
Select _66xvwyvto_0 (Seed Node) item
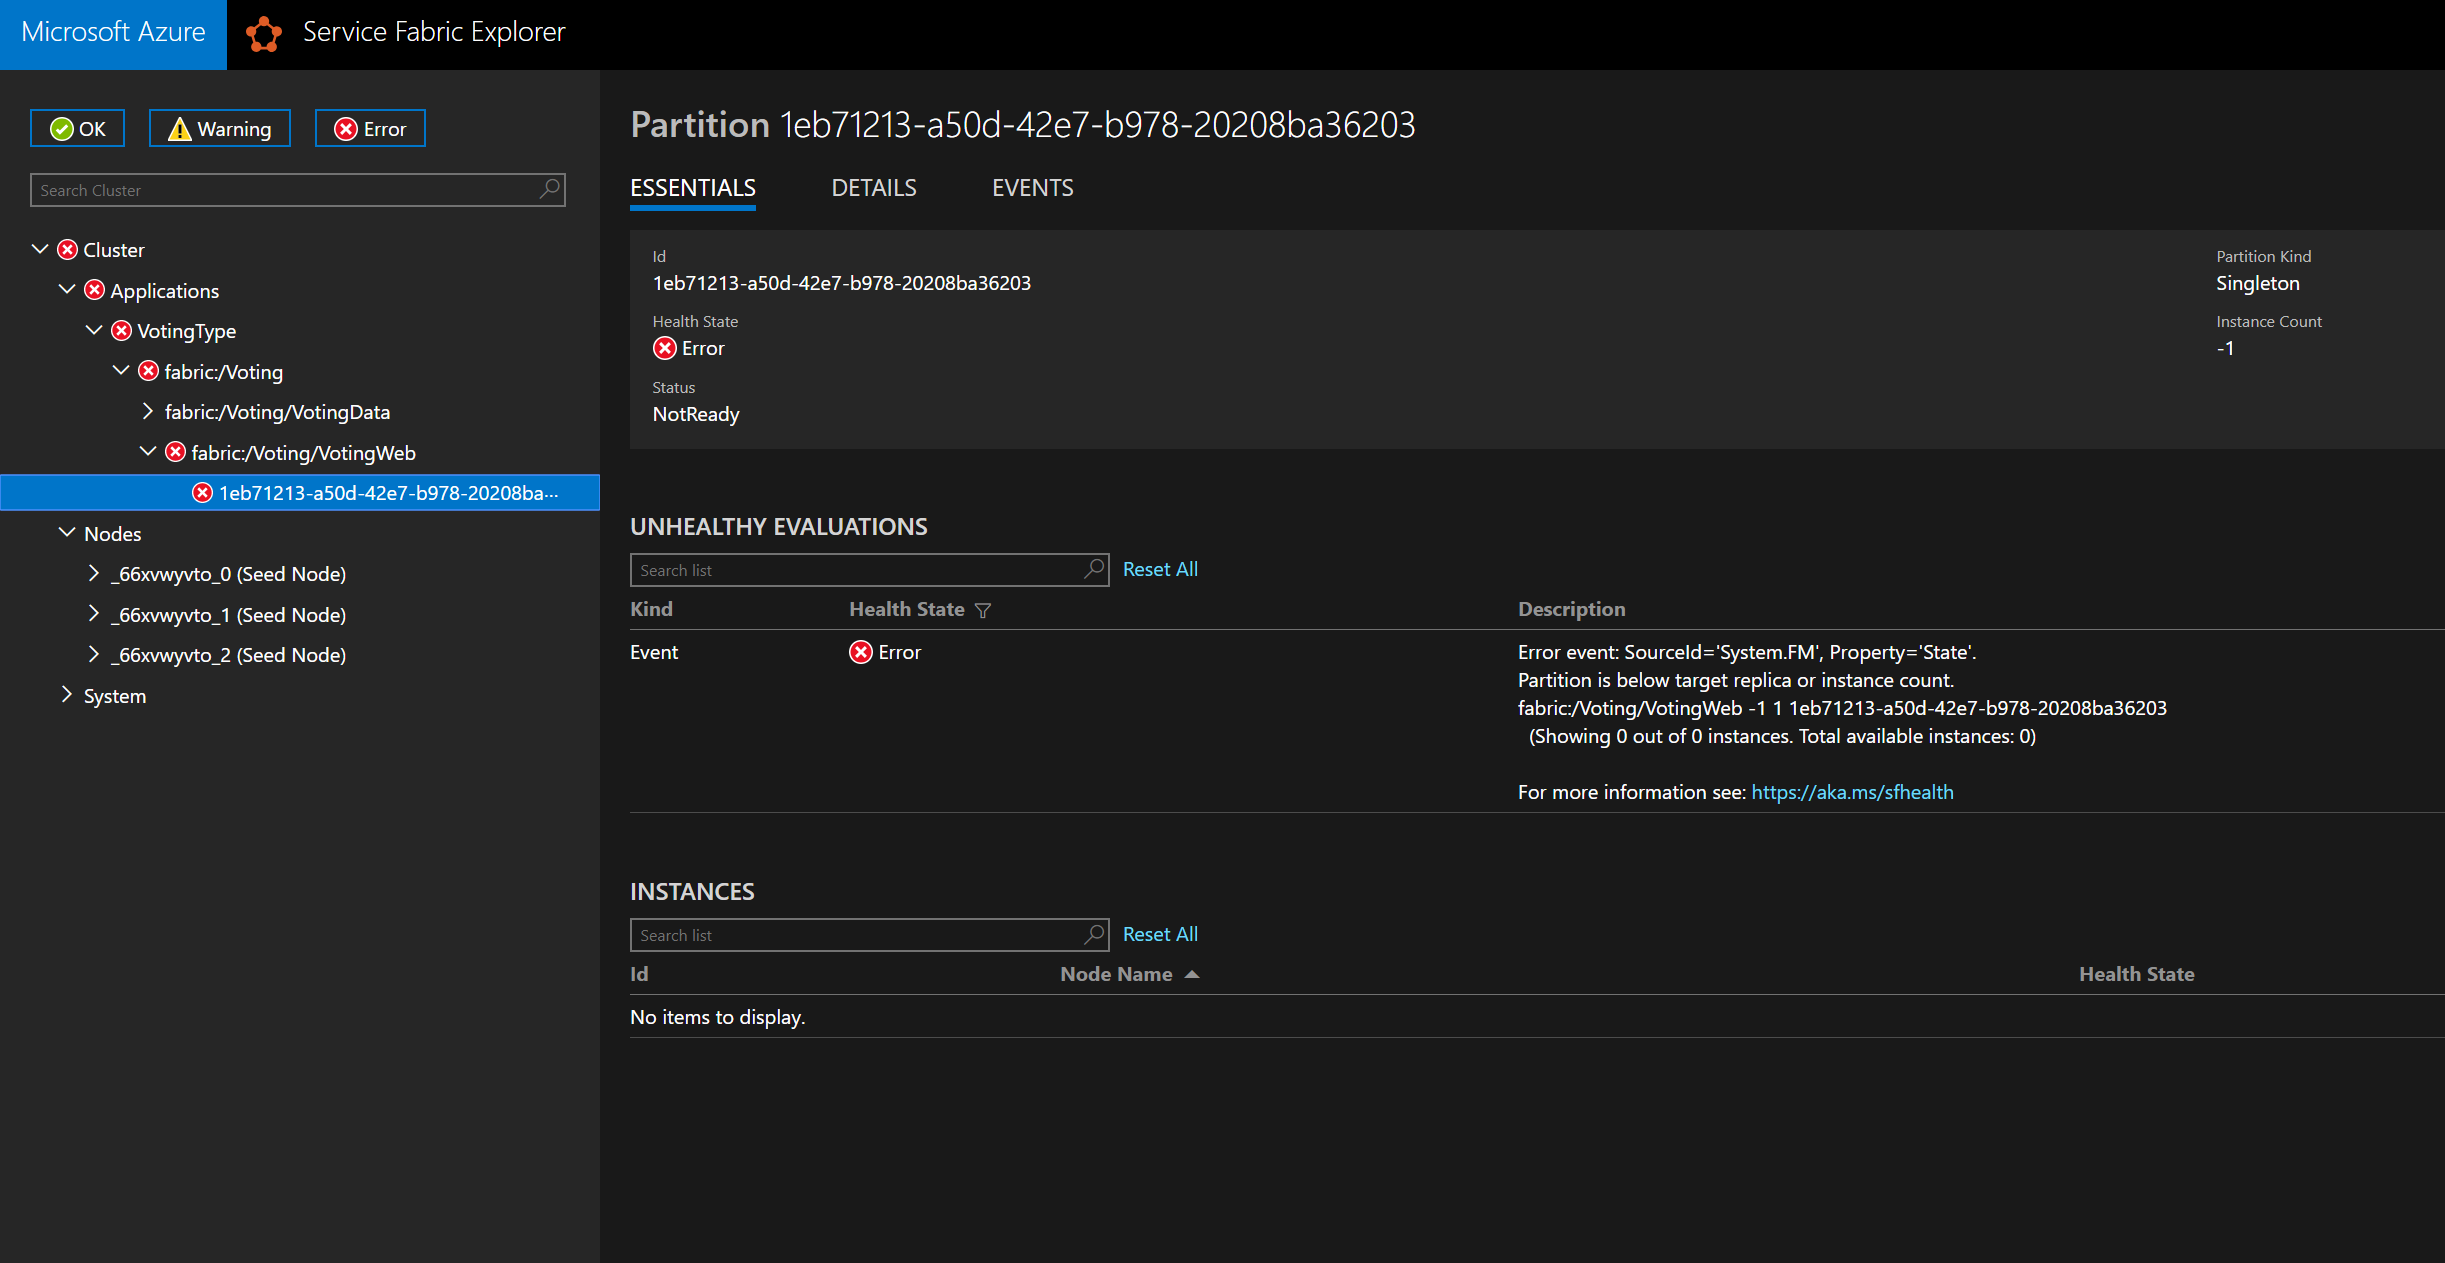click(229, 574)
